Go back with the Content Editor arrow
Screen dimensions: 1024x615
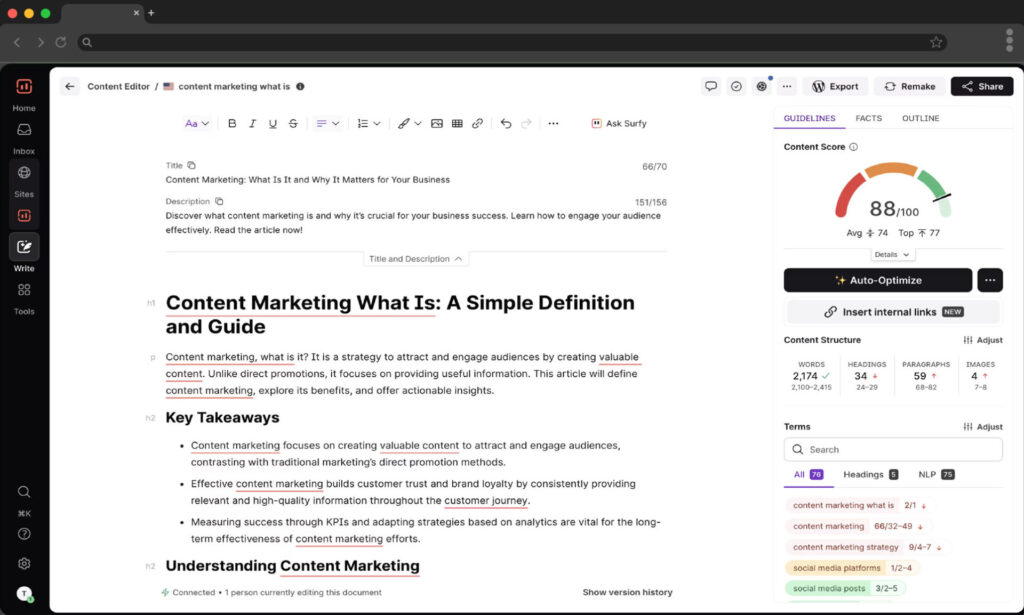70,86
